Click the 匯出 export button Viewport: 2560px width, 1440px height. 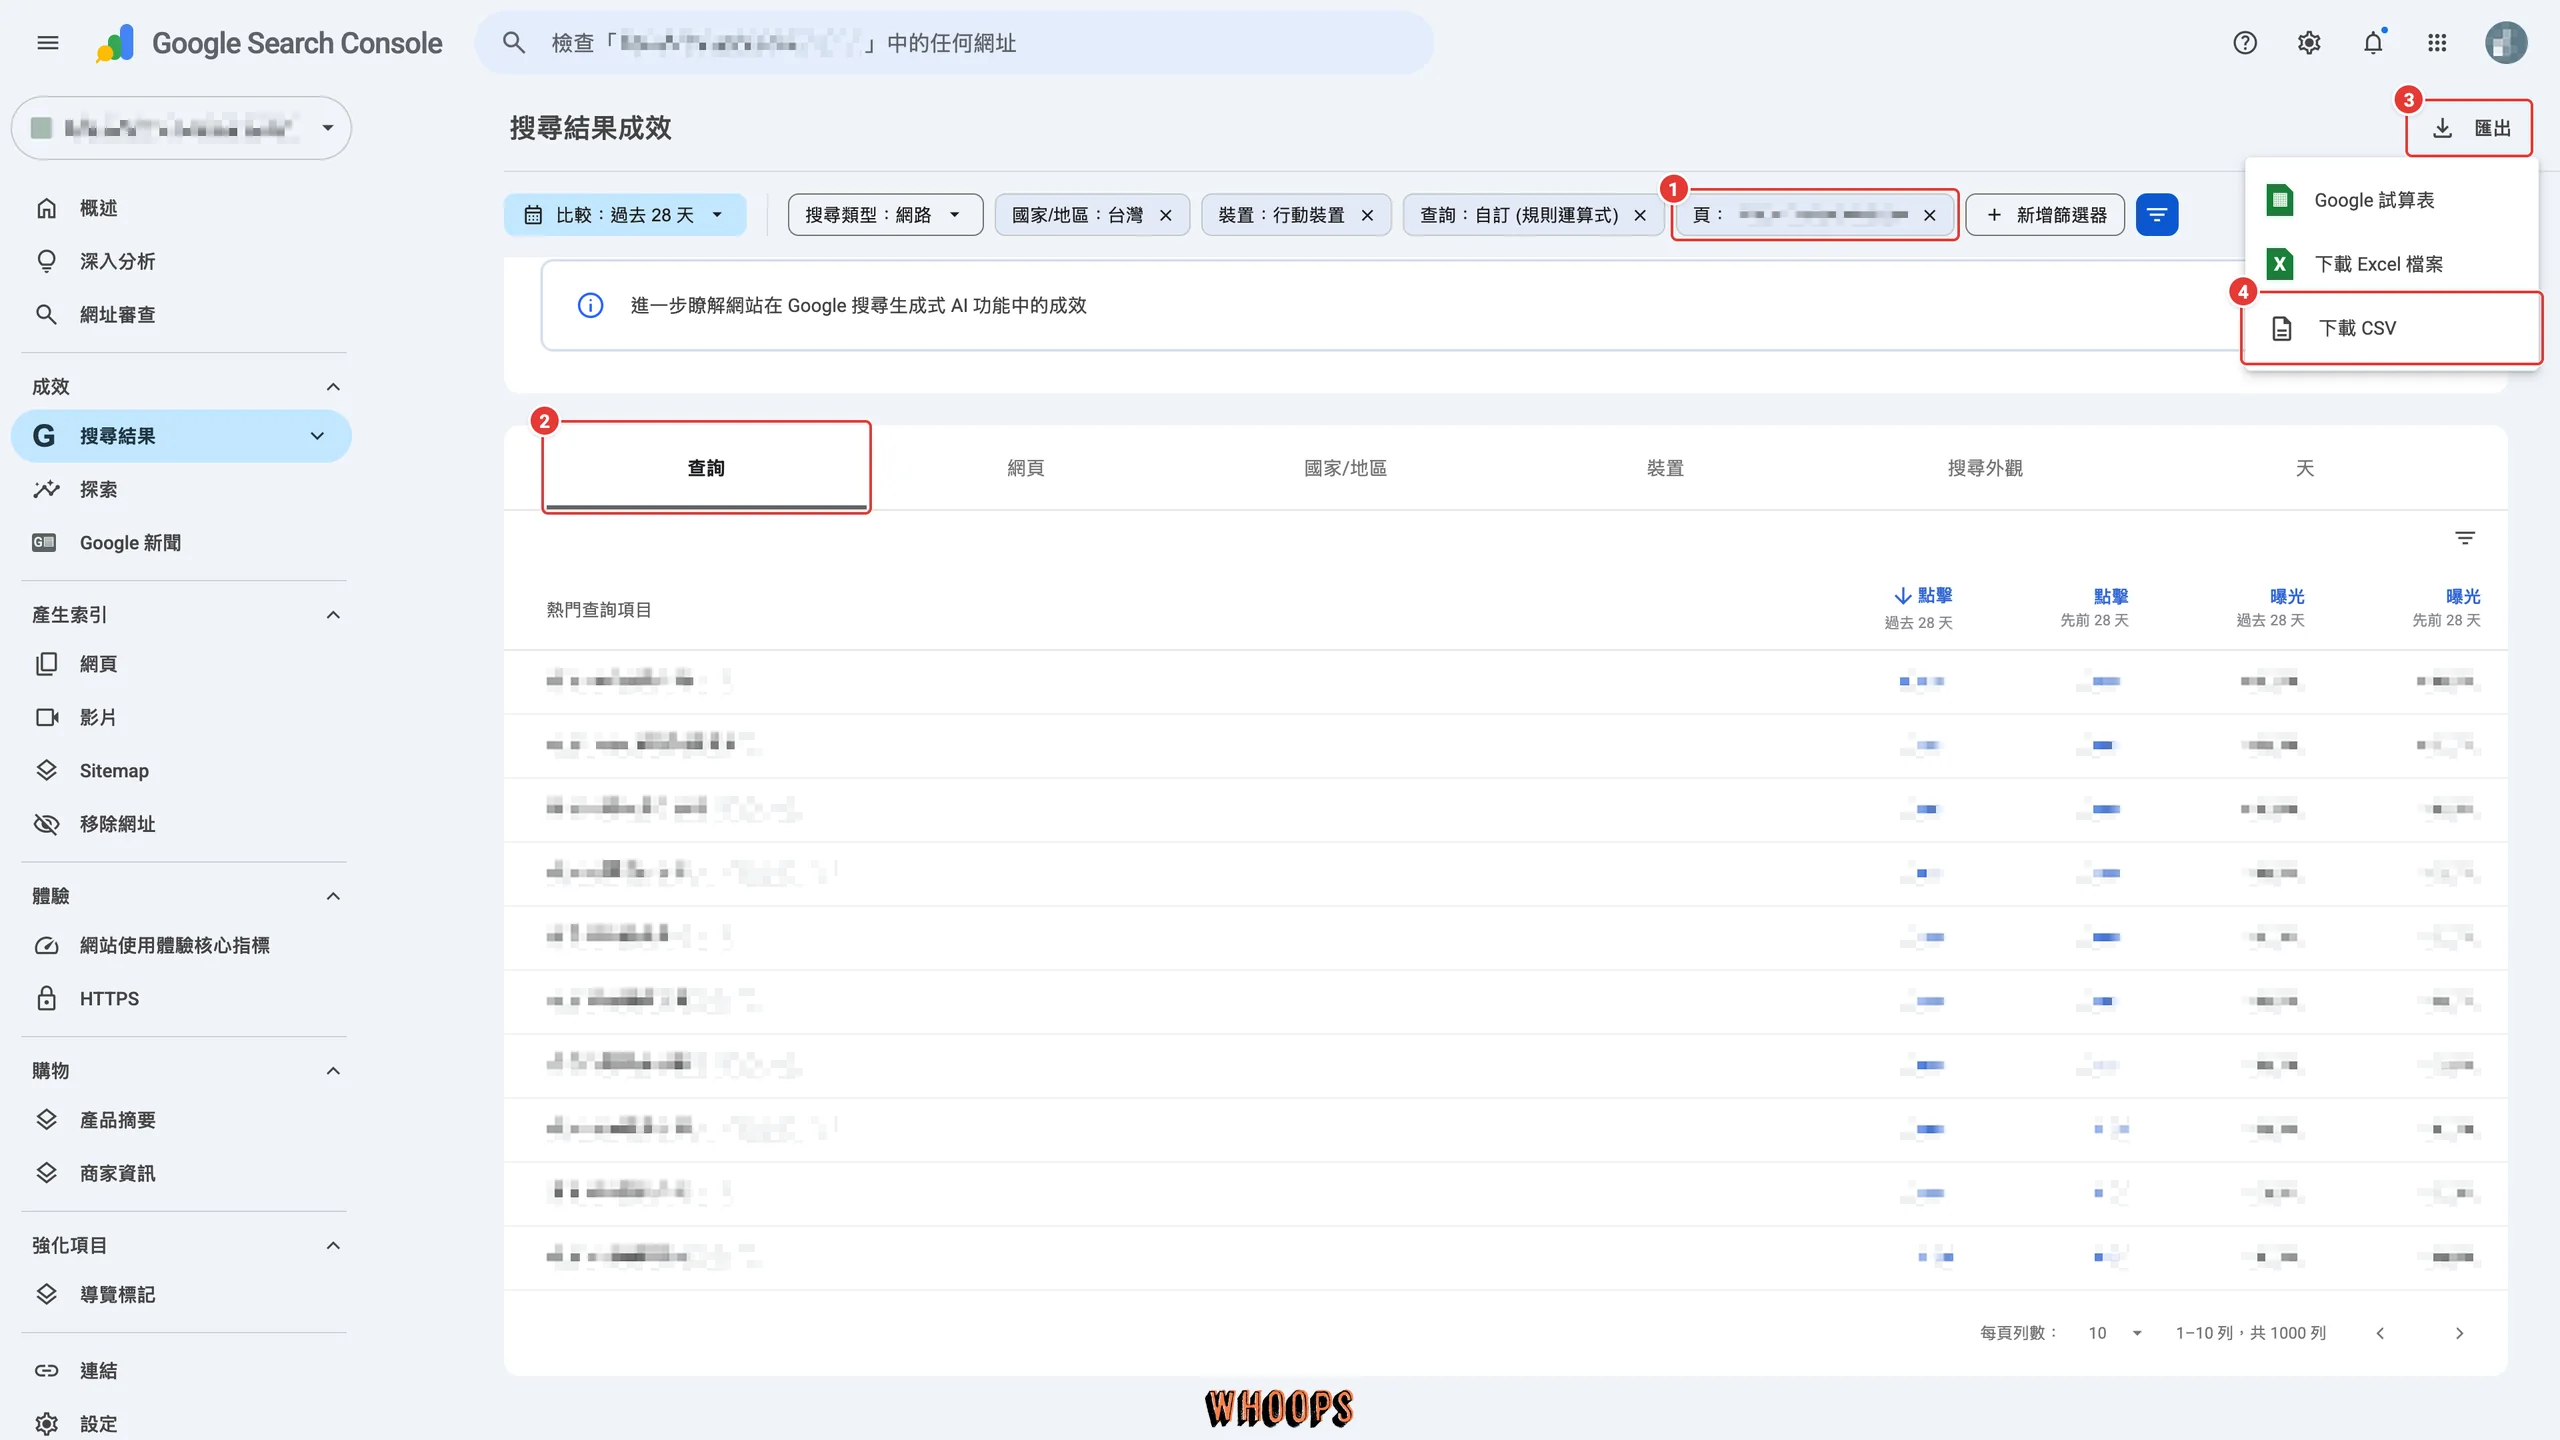point(2469,128)
